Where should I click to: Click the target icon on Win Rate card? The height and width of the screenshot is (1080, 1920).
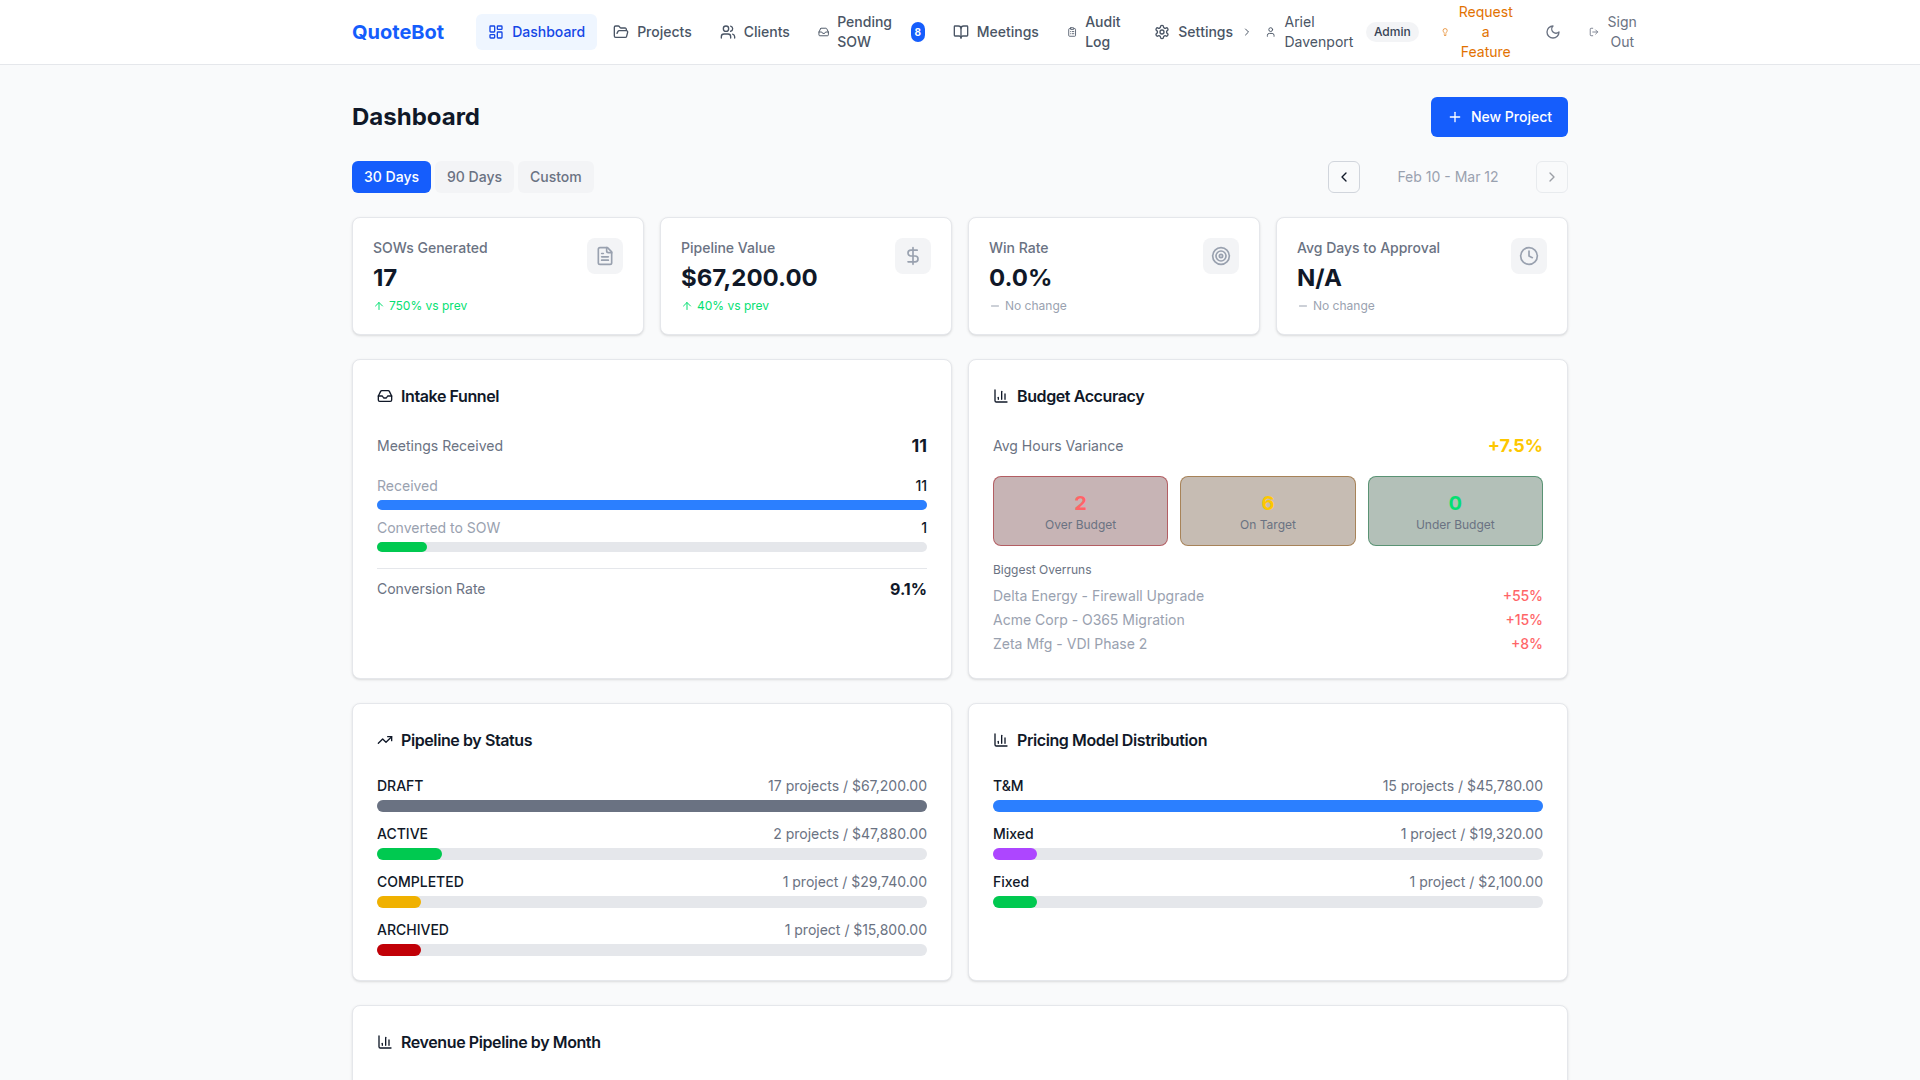coord(1220,256)
